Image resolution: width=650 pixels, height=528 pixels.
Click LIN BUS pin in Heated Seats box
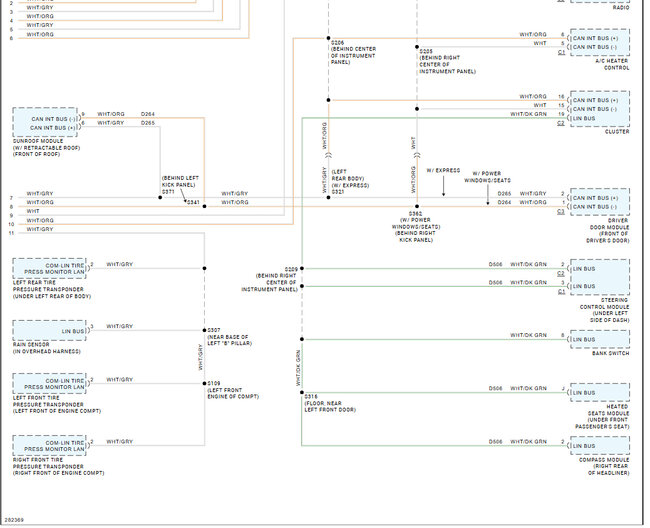pyautogui.click(x=584, y=393)
